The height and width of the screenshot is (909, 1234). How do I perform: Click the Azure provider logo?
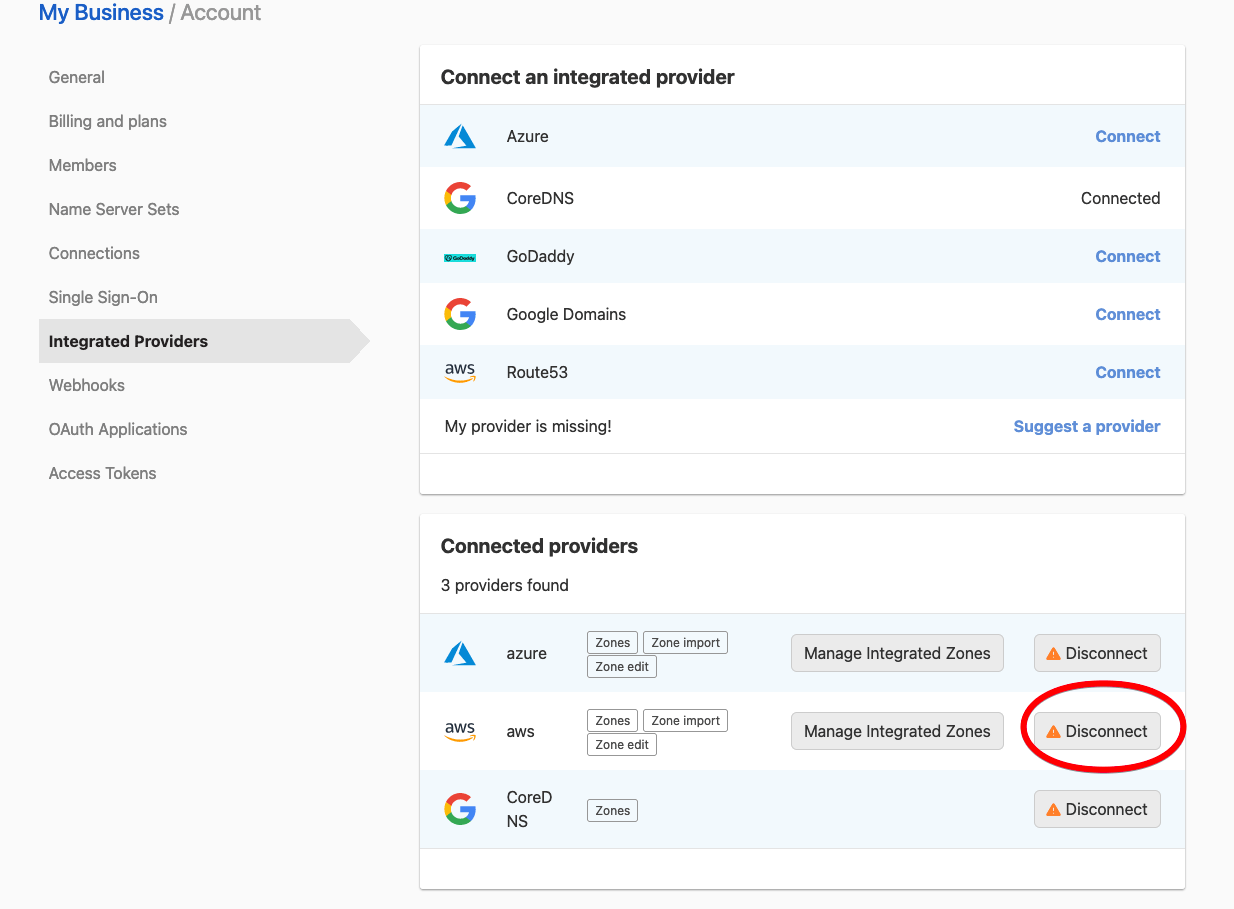(x=460, y=136)
